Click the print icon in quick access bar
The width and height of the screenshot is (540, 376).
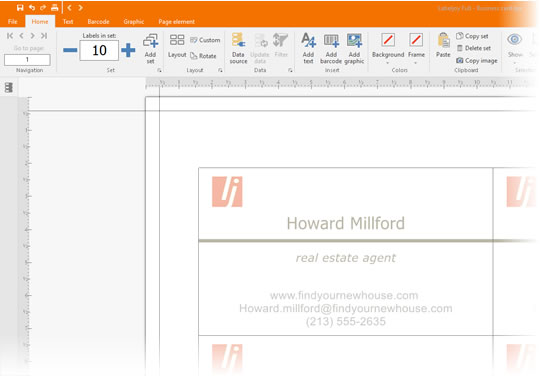54,8
